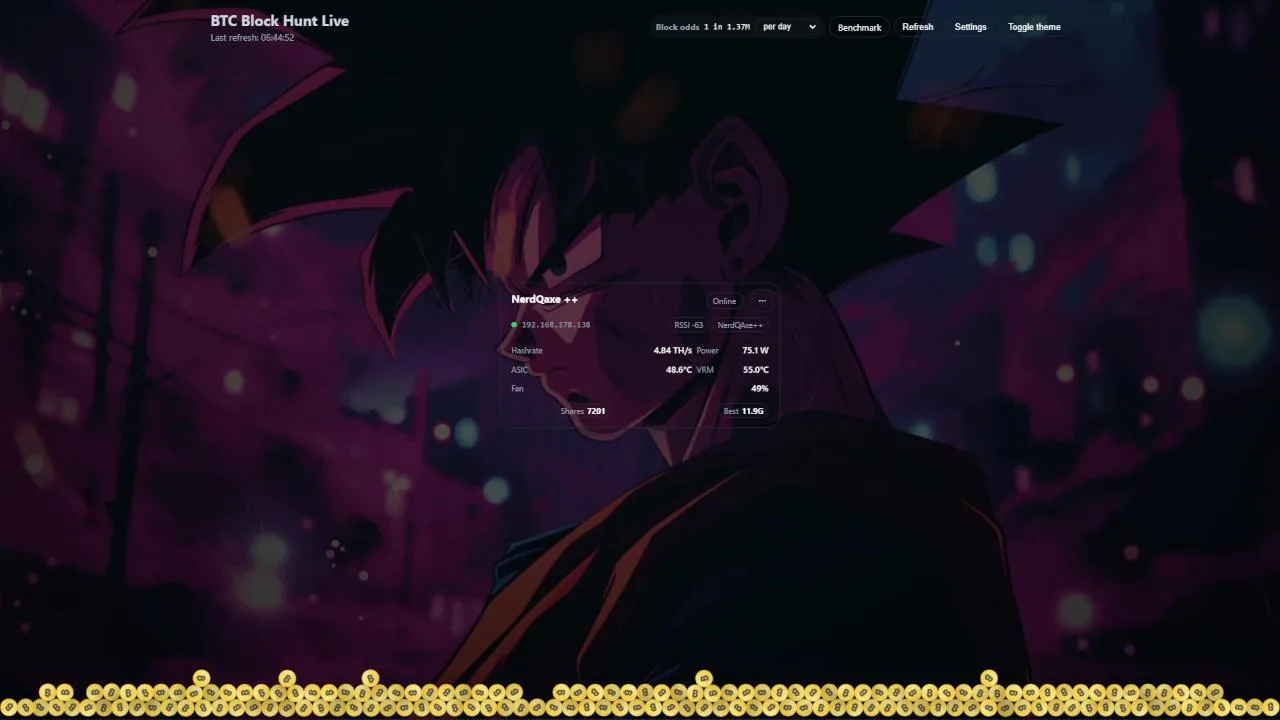Click the NerdQAxe++ model badge
This screenshot has width=1280, height=720.
pyautogui.click(x=740, y=325)
